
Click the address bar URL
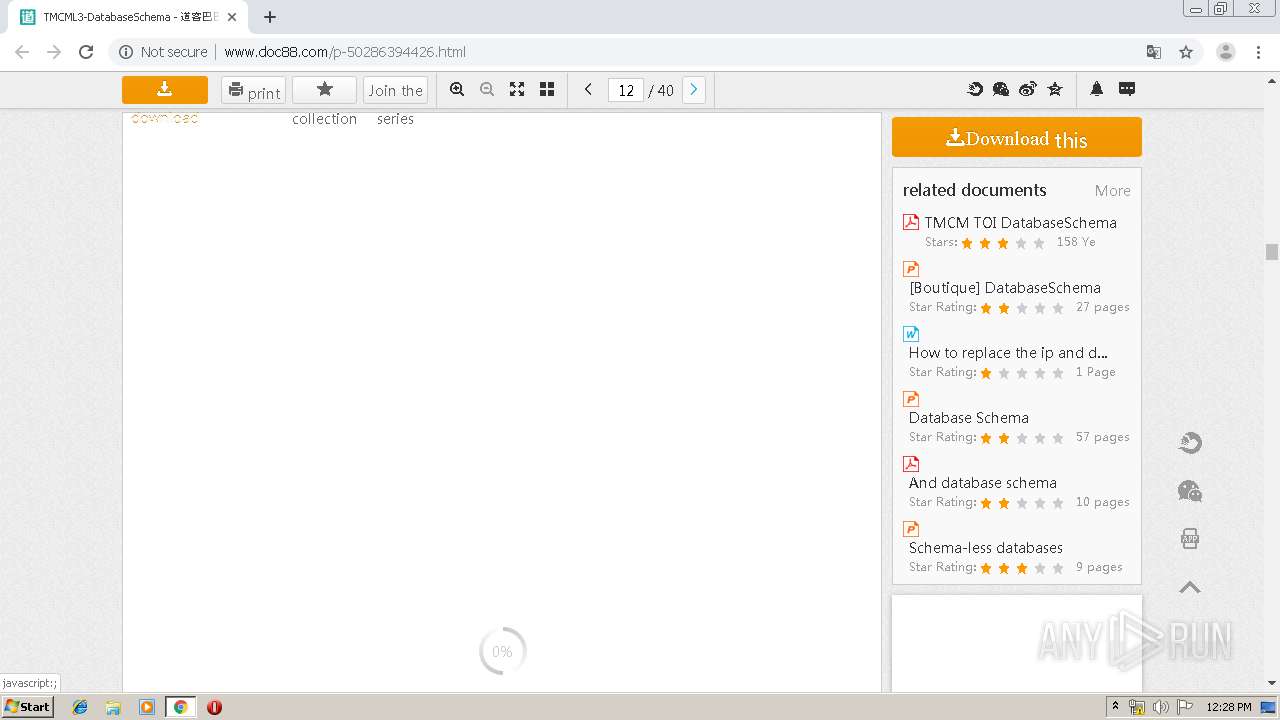point(345,52)
